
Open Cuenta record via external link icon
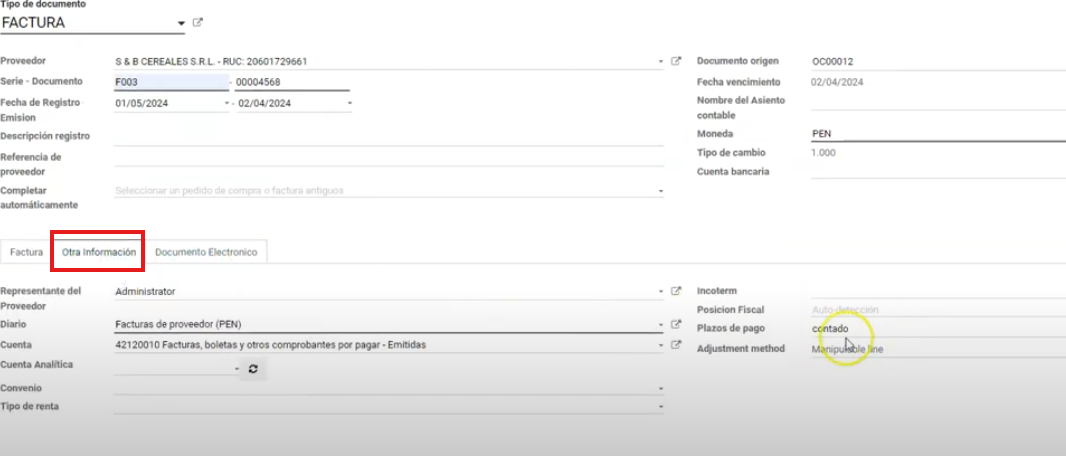676,346
